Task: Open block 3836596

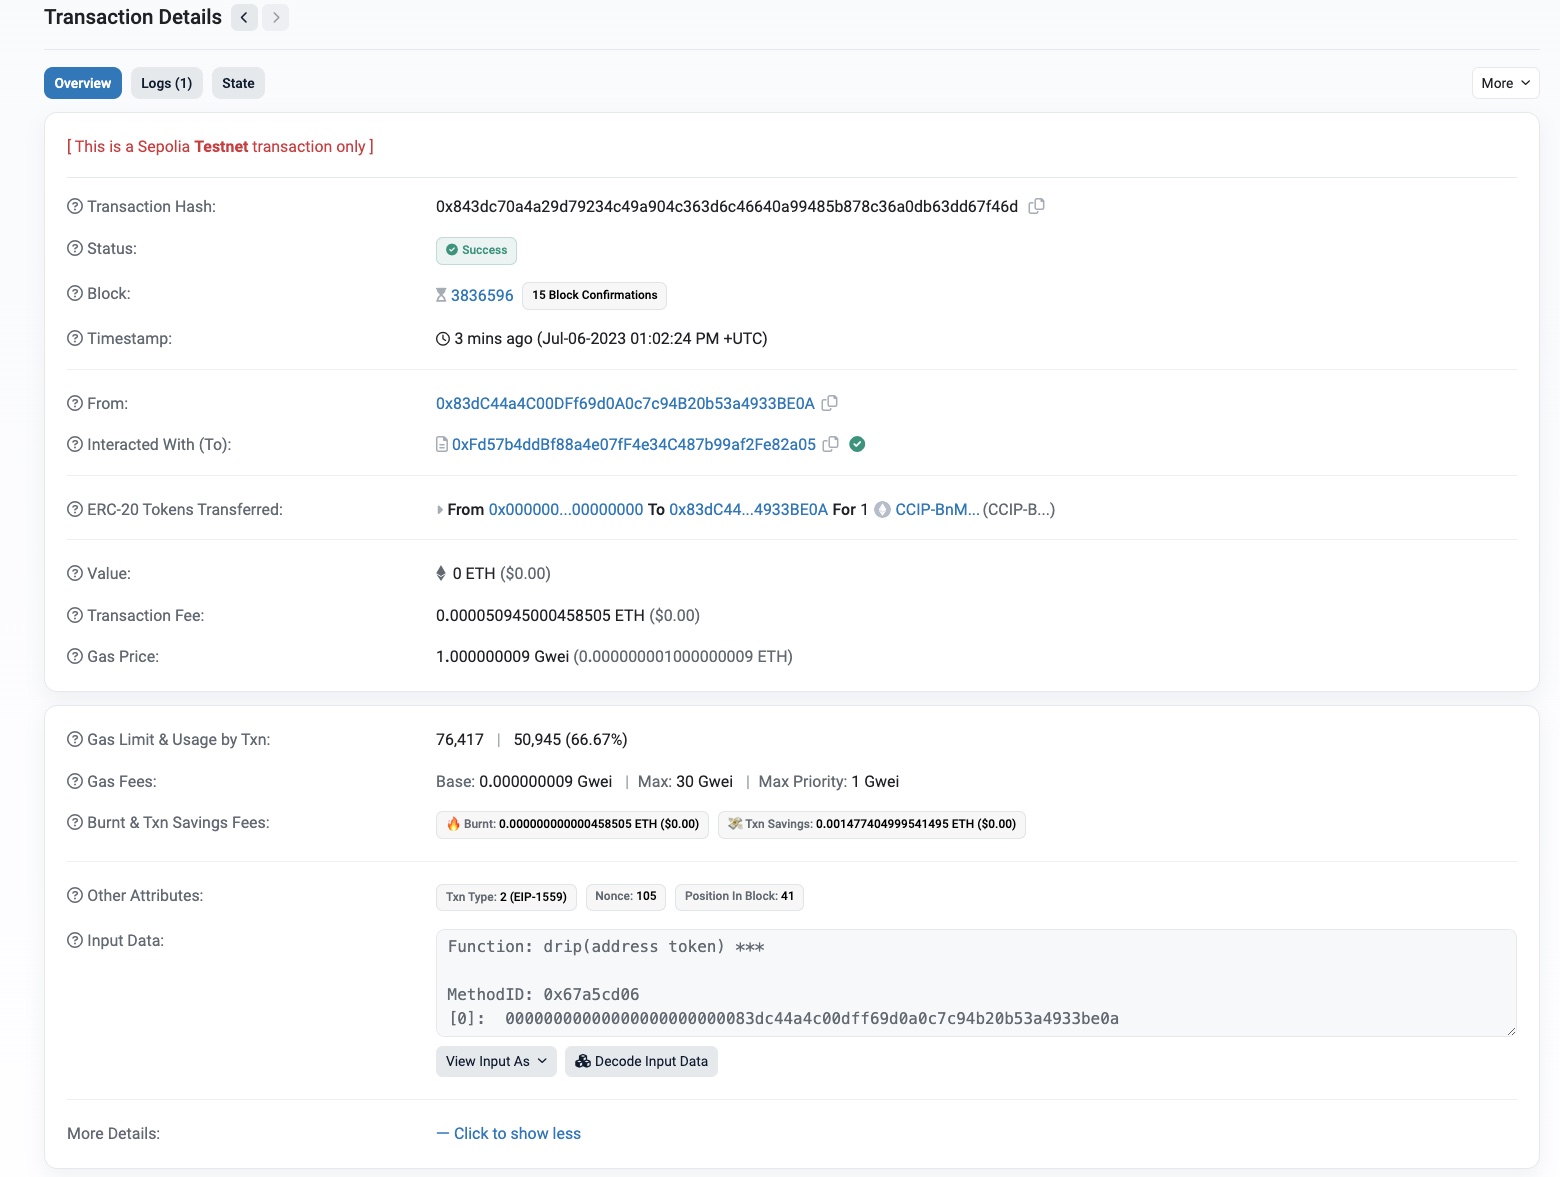Action: [482, 295]
